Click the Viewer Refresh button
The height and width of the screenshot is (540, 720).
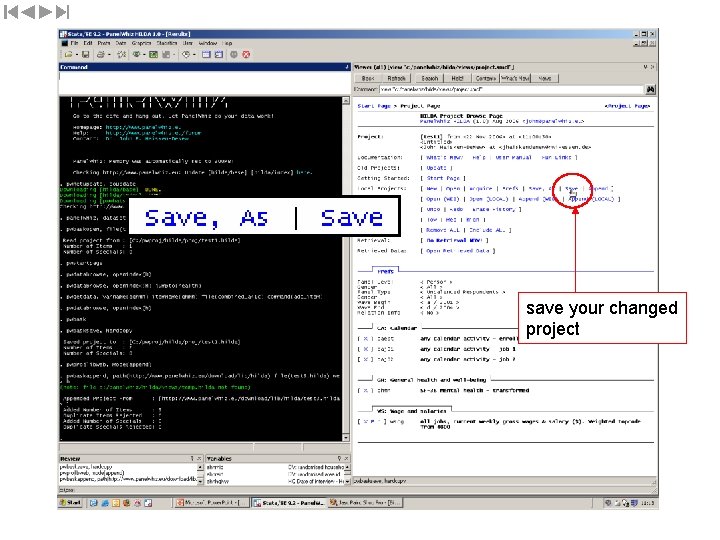coord(396,79)
